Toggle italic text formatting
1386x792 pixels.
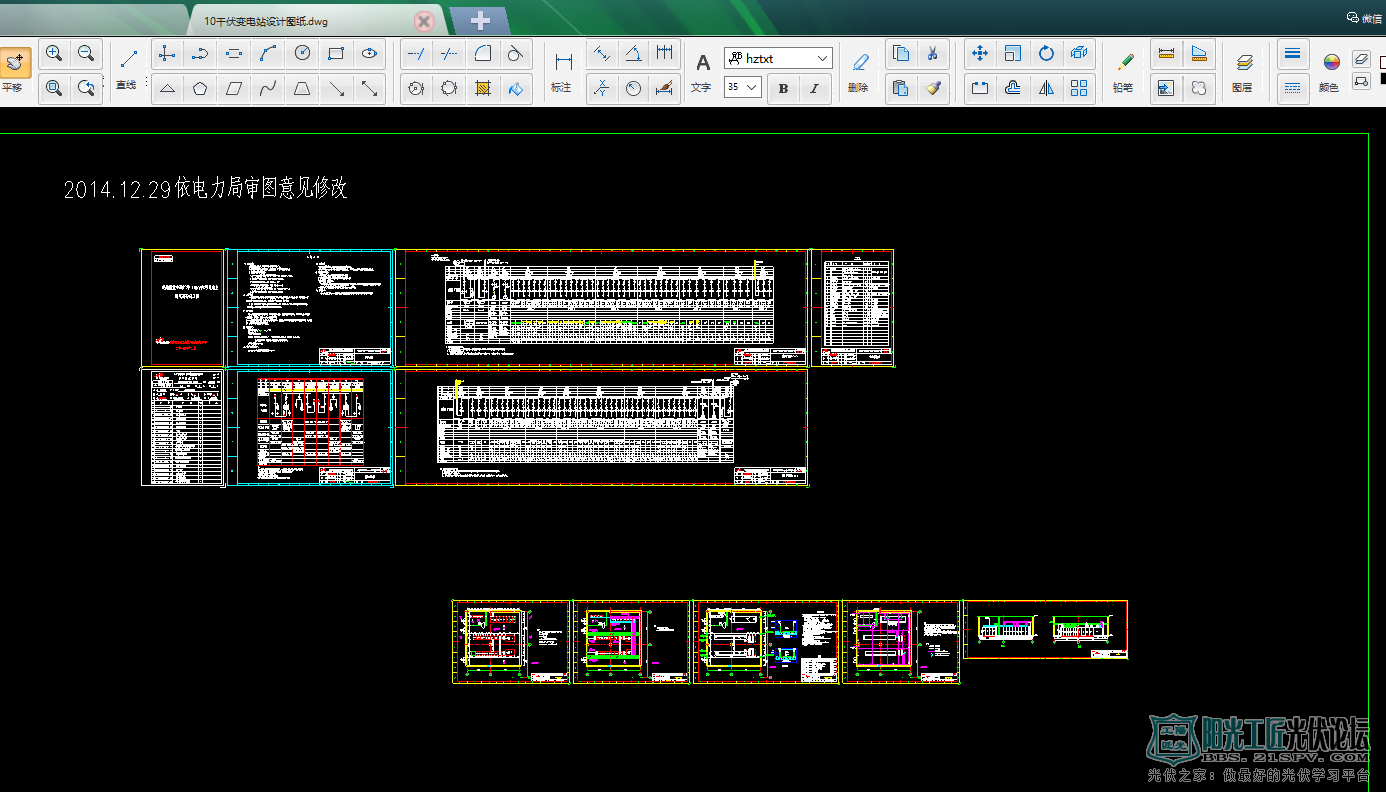click(814, 88)
